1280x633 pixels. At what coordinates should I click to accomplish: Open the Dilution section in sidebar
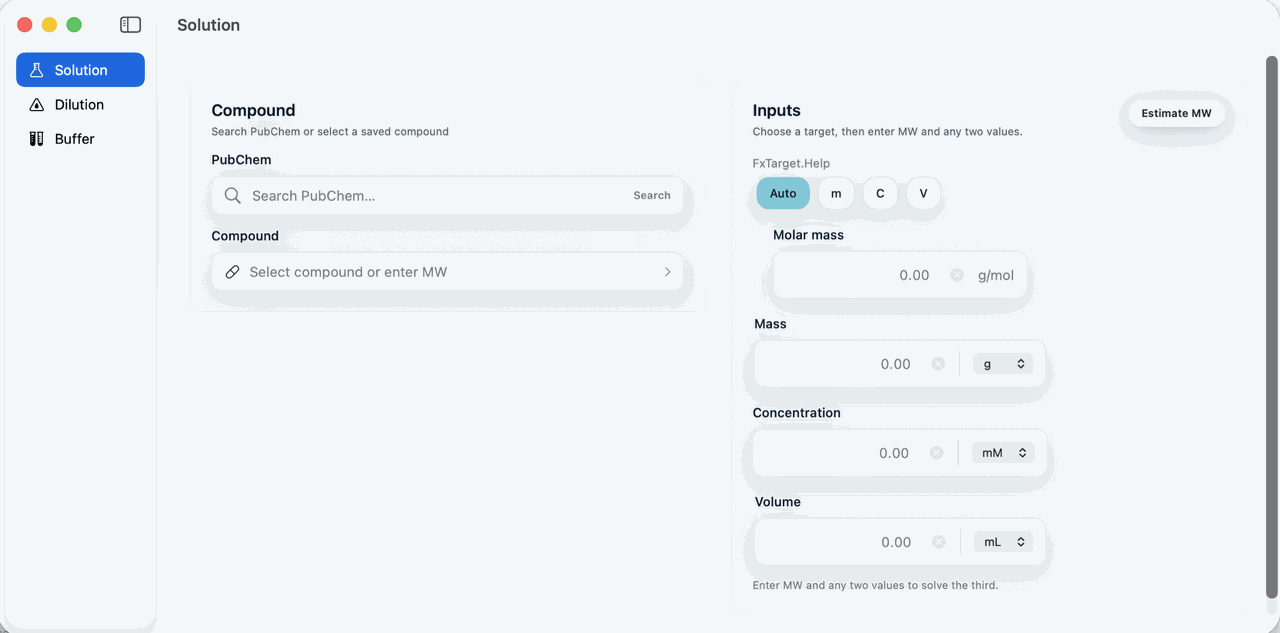pos(80,104)
